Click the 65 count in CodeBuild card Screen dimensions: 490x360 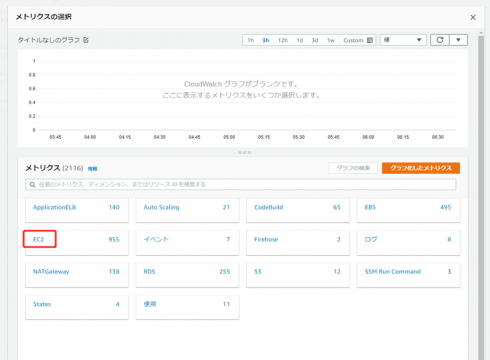[337, 207]
